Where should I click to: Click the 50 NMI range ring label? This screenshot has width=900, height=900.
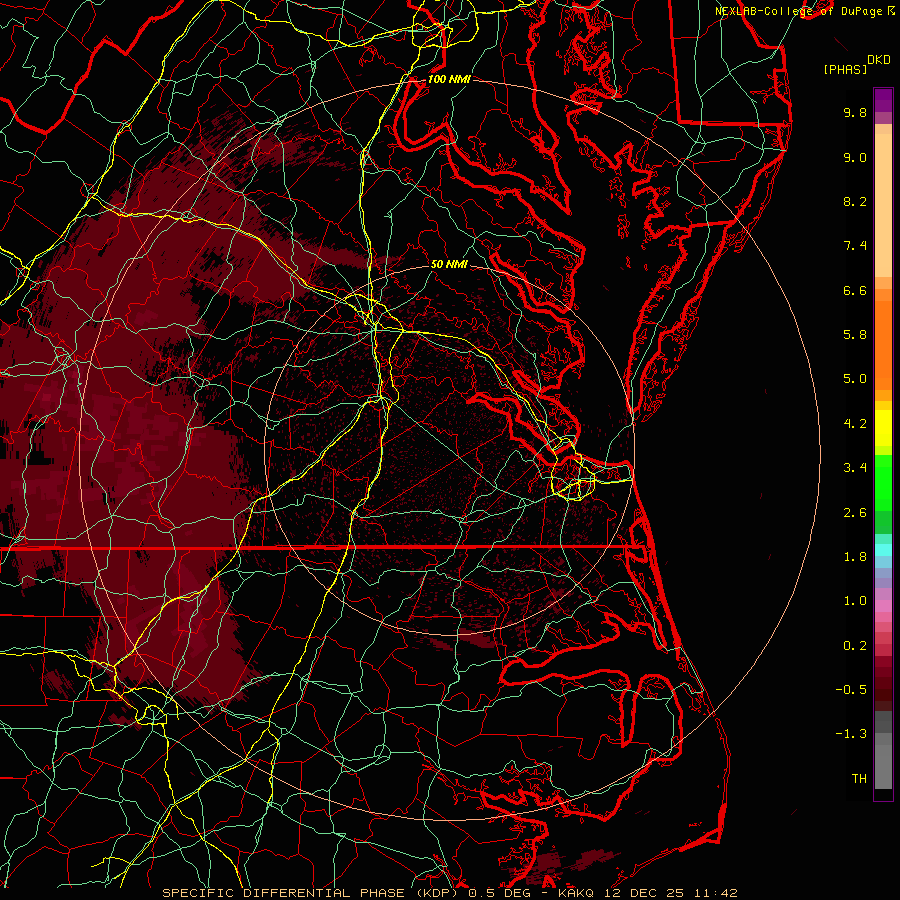[449, 264]
